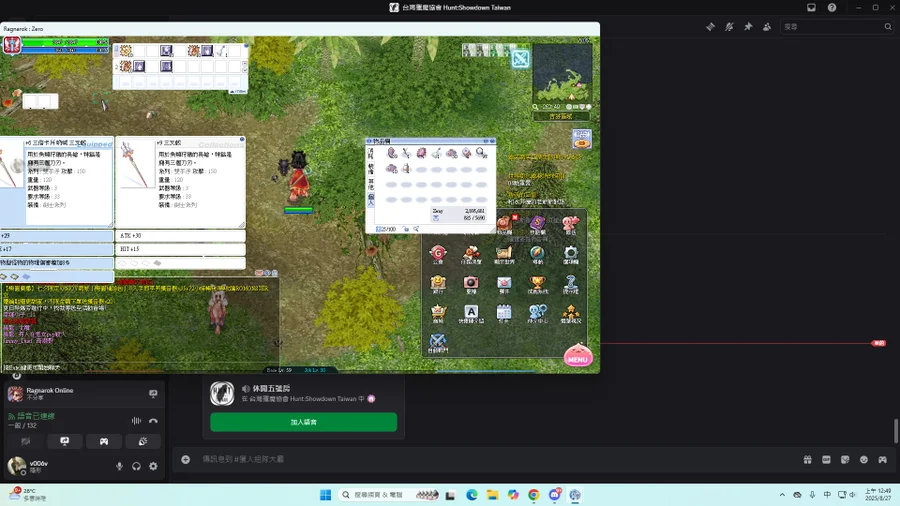Image resolution: width=900 pixels, height=506 pixels.
Task: Open the blue people search icon
Action: (x=537, y=312)
